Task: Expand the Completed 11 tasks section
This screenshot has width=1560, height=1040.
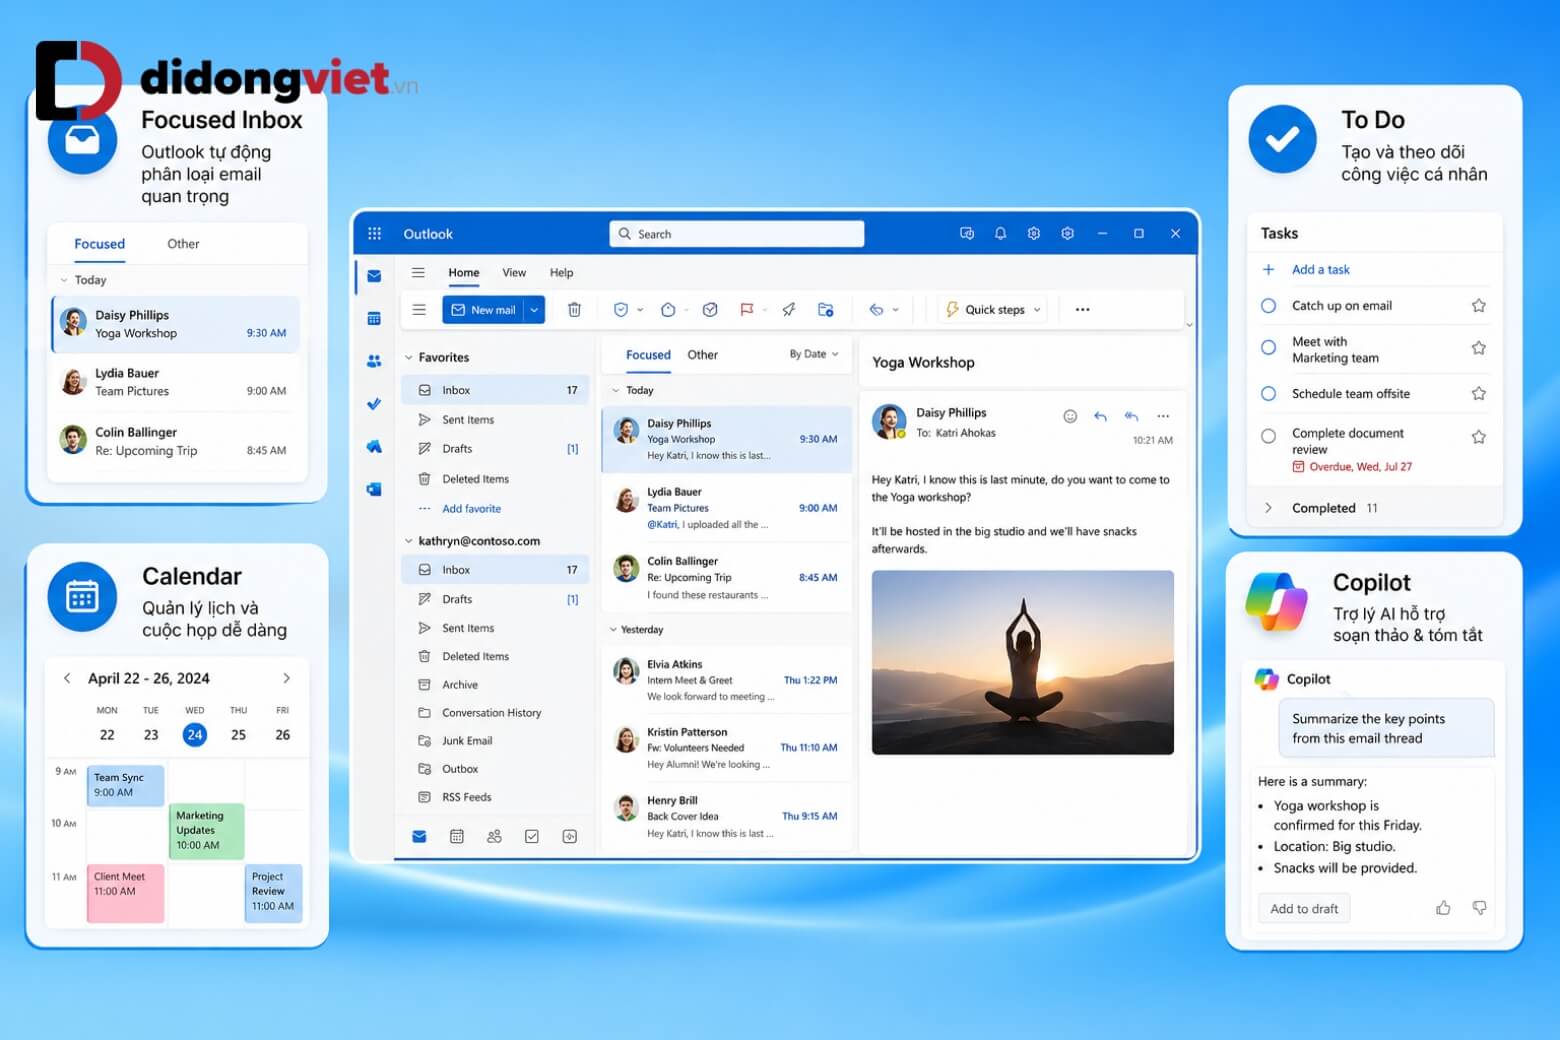Action: click(x=1268, y=508)
